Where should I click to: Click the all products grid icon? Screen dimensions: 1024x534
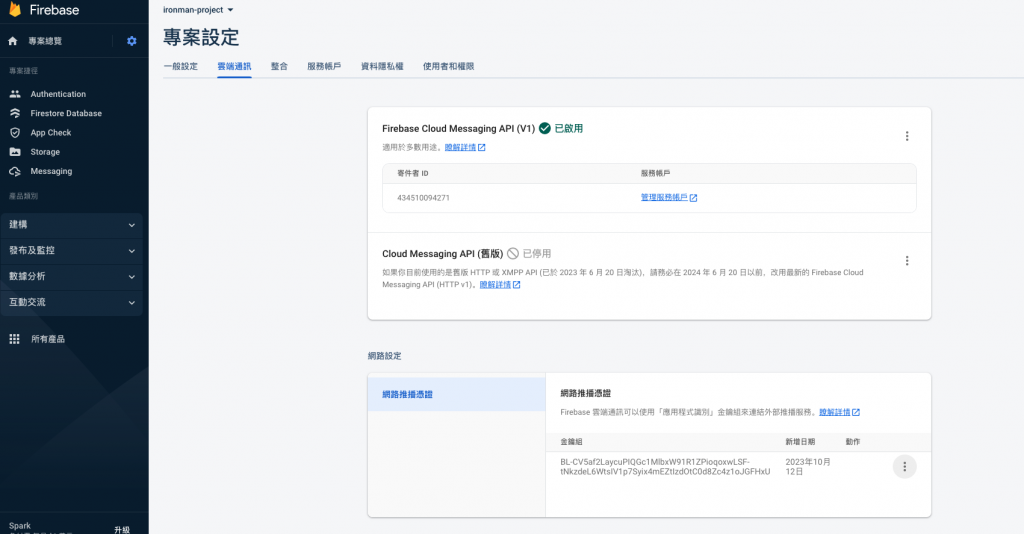tap(14, 339)
